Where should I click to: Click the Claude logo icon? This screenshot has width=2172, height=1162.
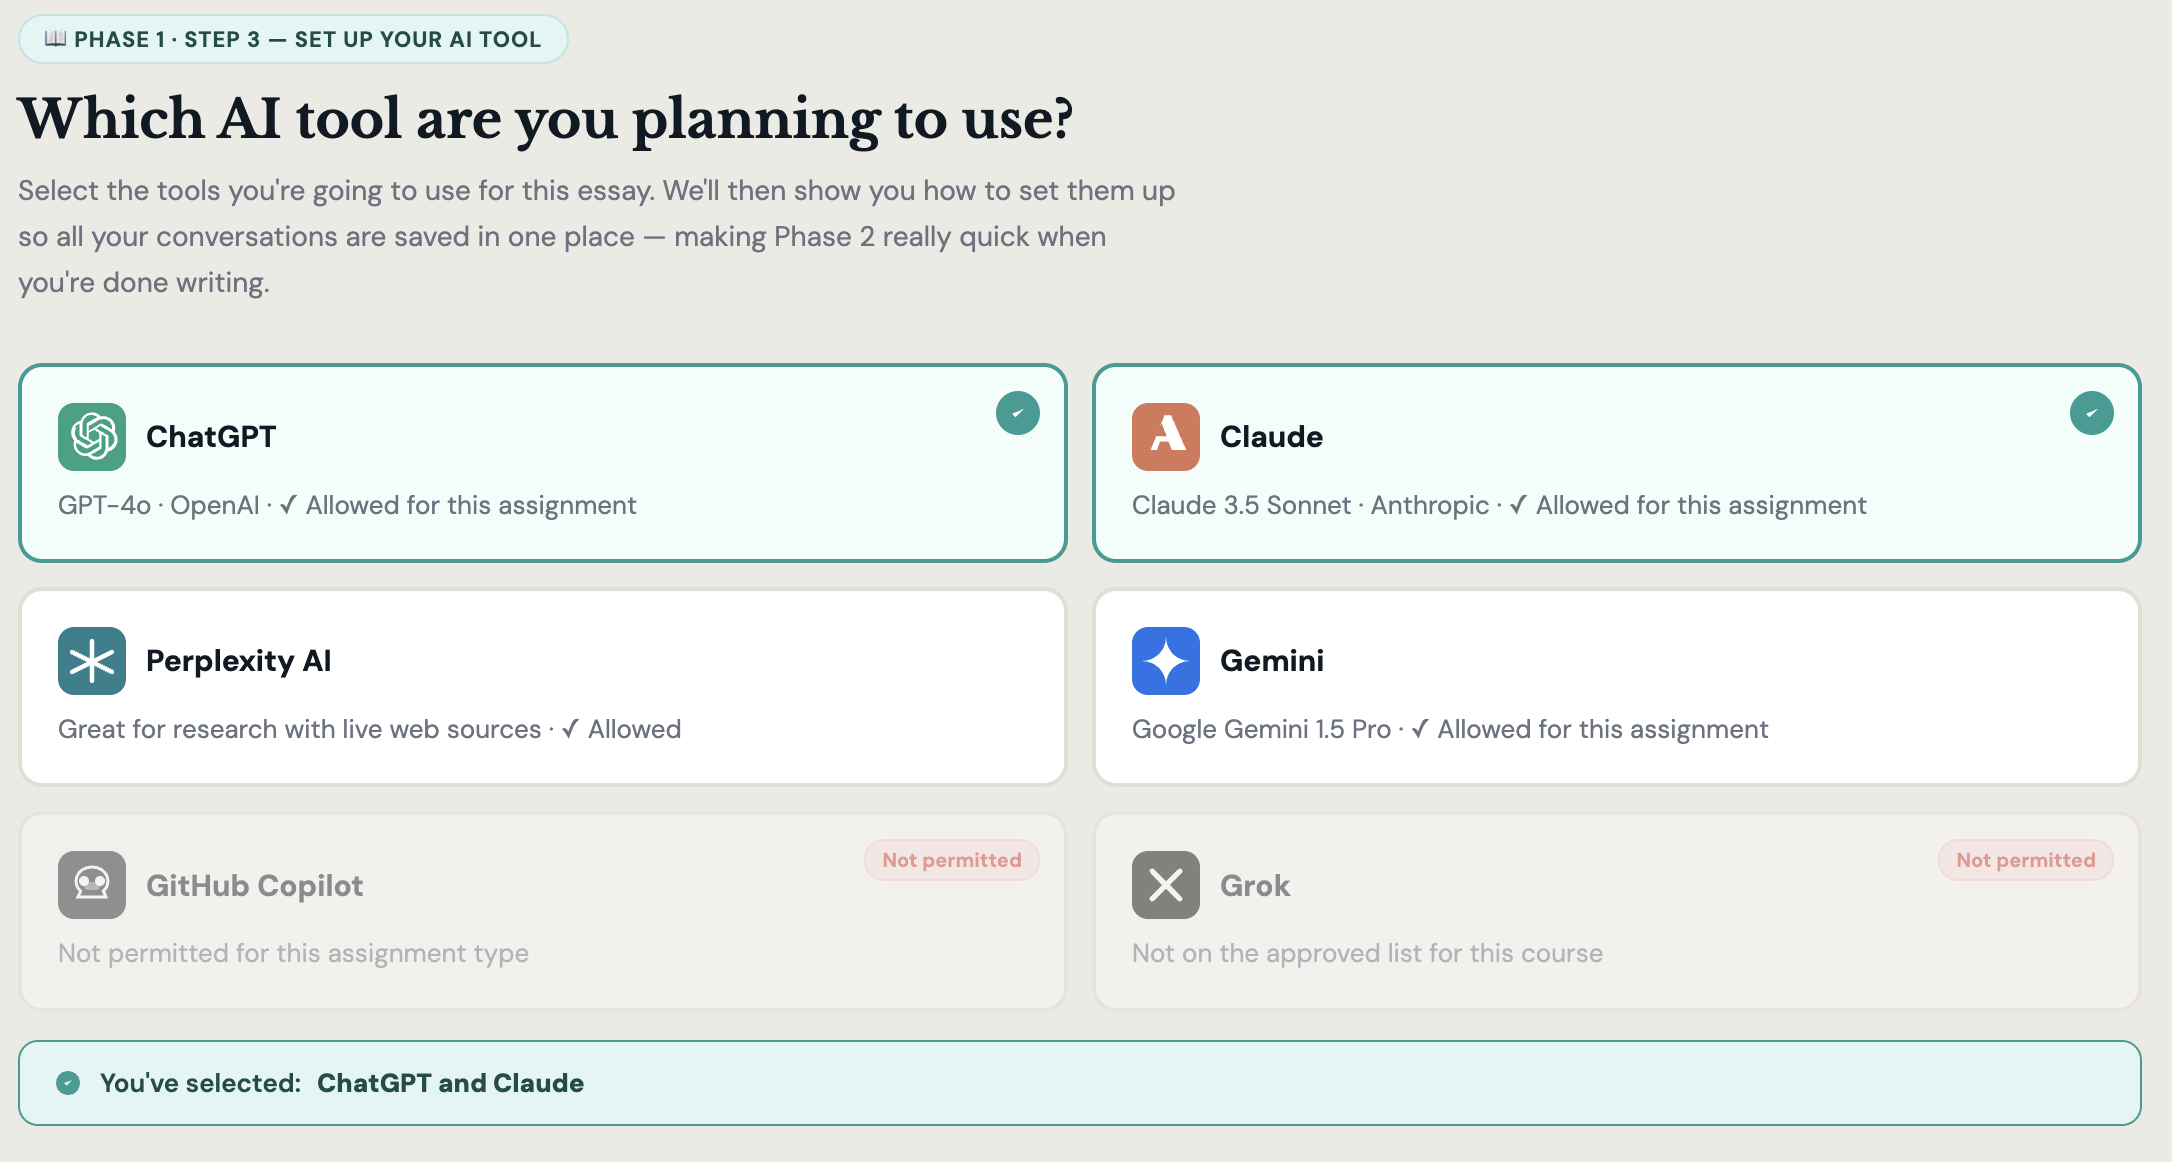[x=1165, y=437]
